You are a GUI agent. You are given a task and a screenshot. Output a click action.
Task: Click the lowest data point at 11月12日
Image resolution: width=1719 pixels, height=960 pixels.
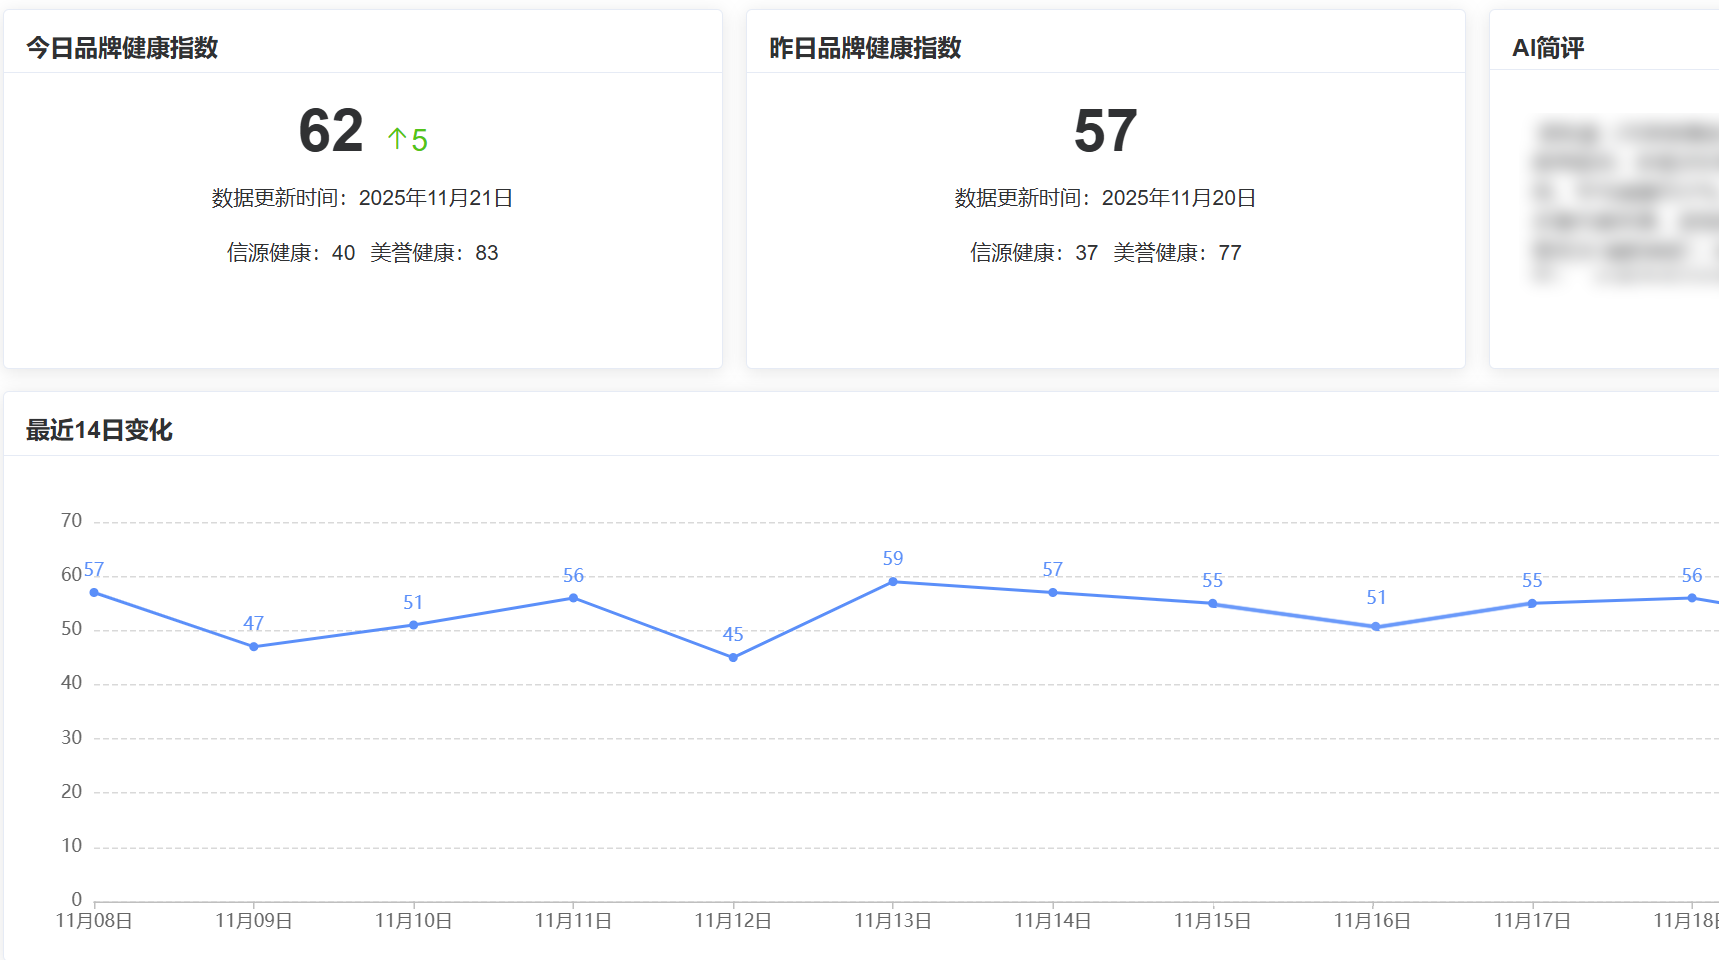point(733,658)
